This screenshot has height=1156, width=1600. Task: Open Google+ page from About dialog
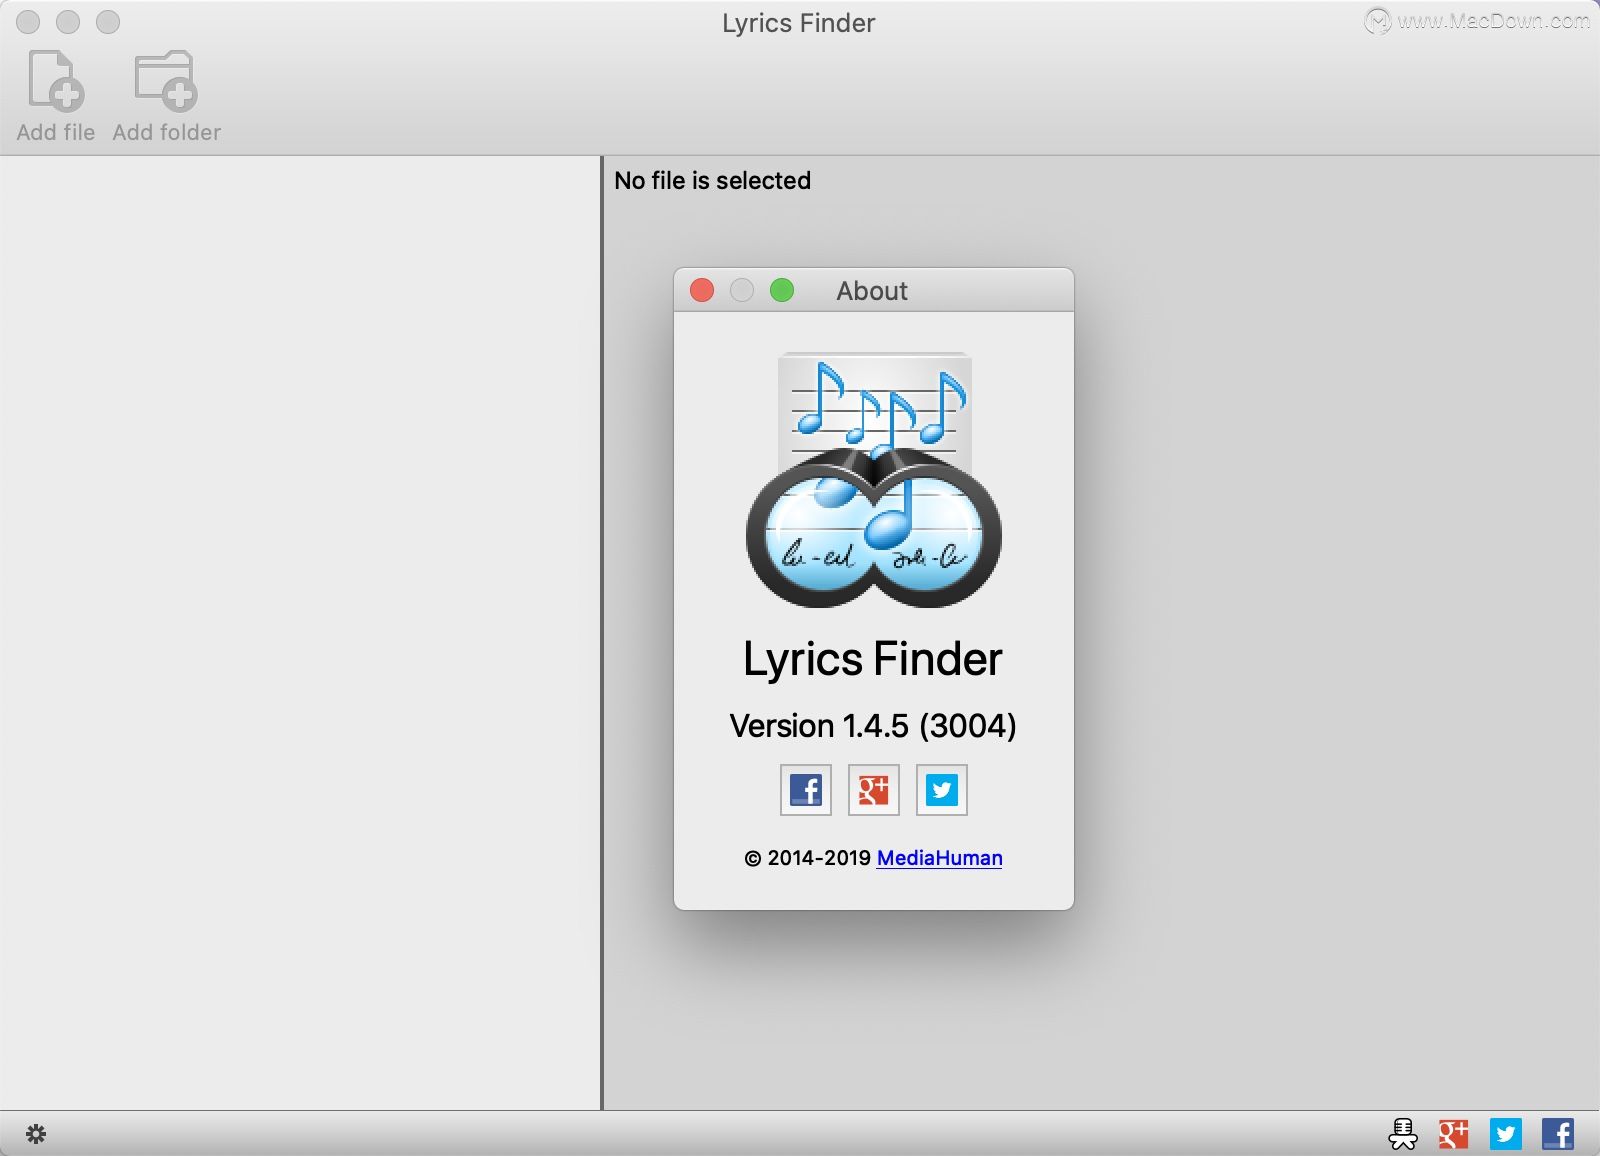(x=874, y=790)
